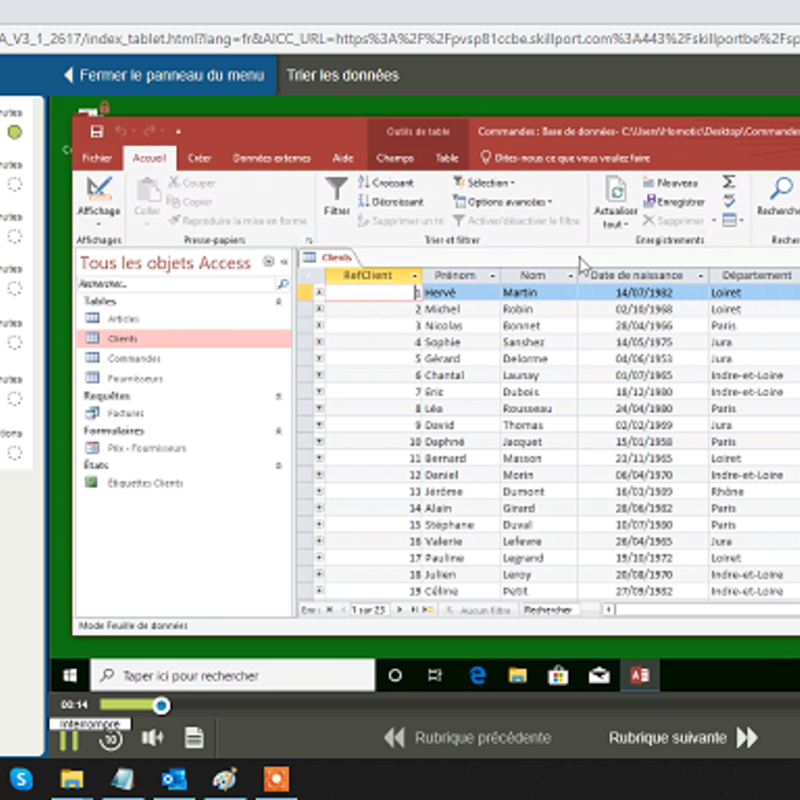
Task: Sort descending with Décroissant
Action: pyautogui.click(x=390, y=202)
